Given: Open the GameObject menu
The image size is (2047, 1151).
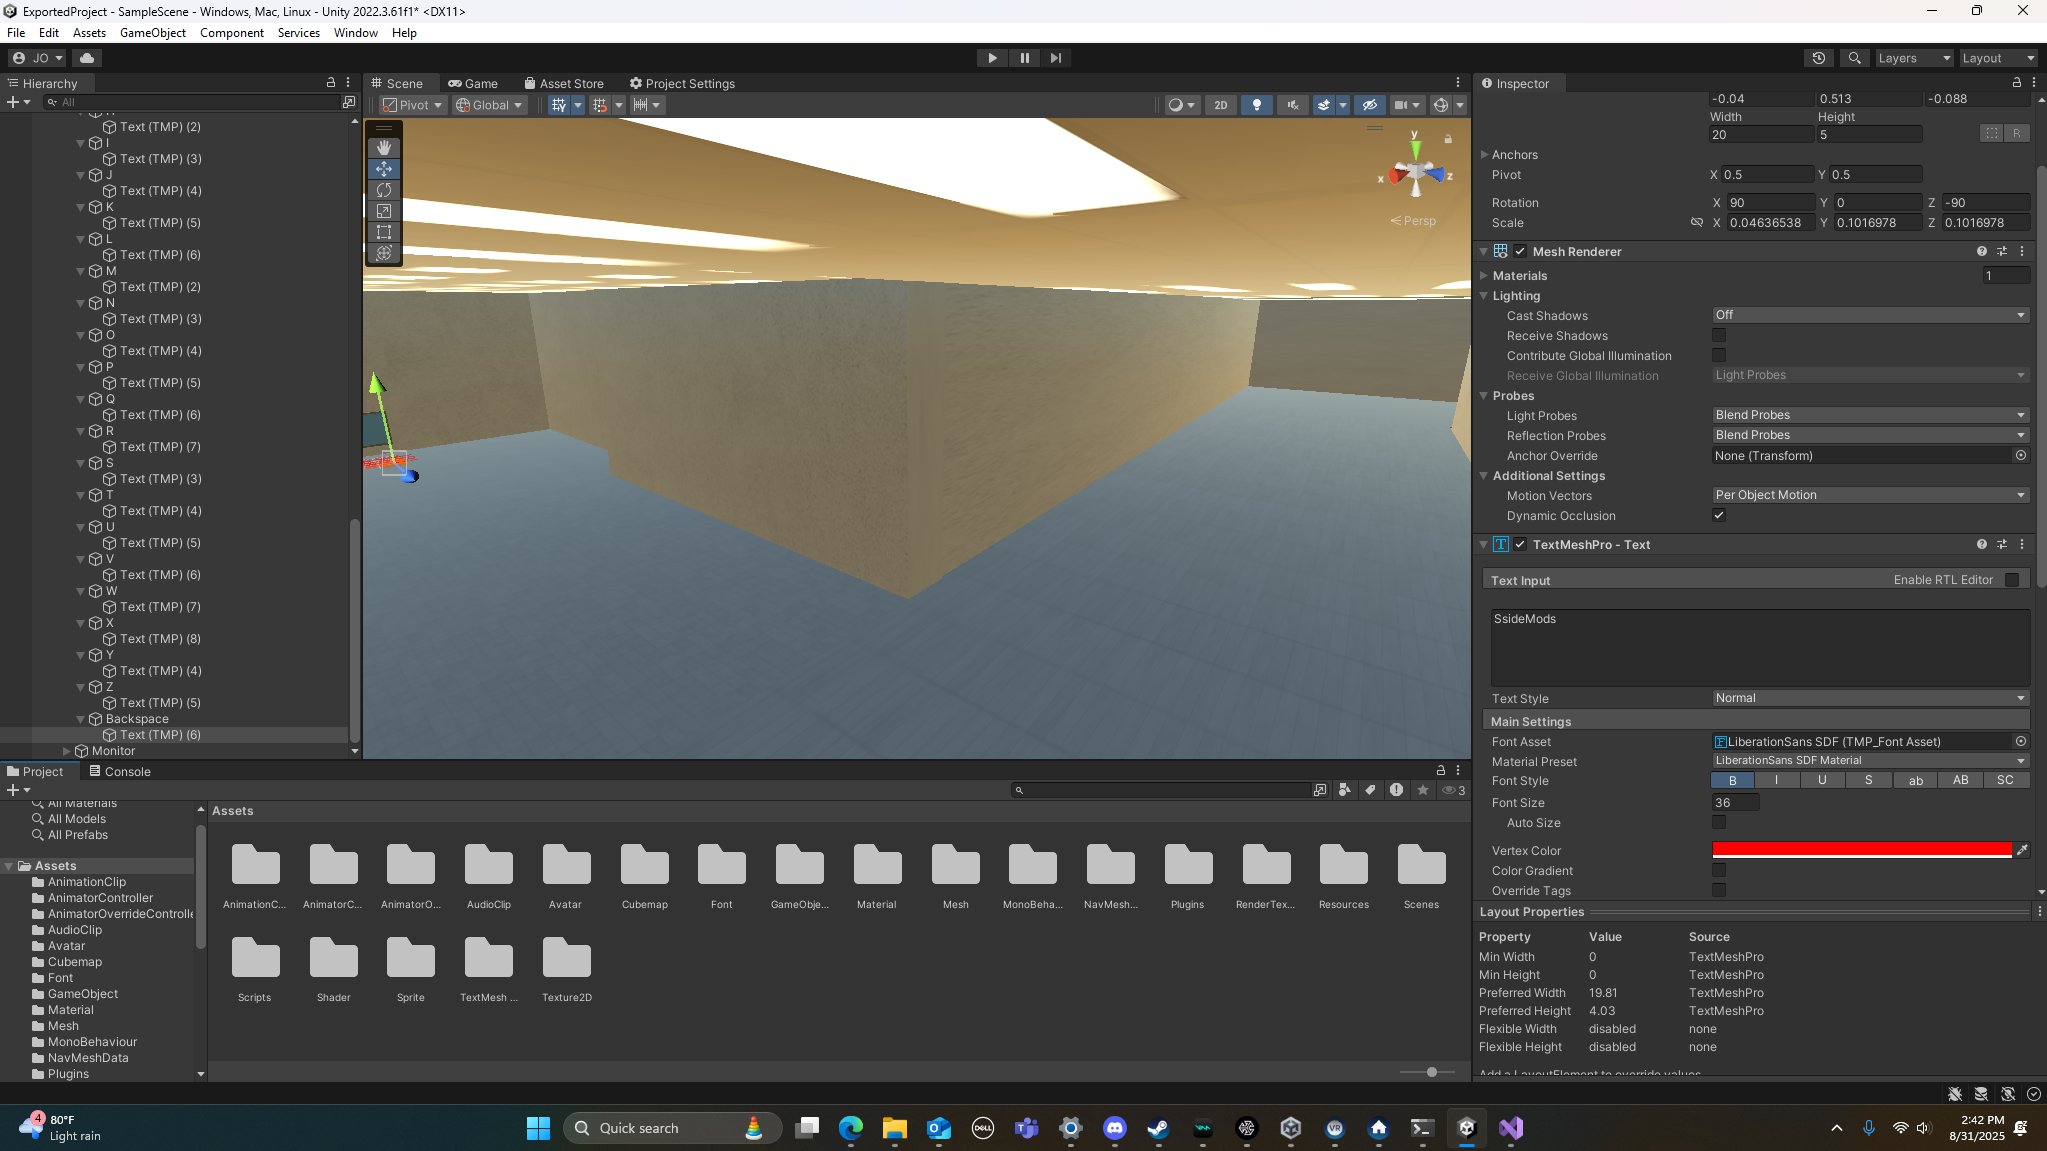Looking at the screenshot, I should pos(152,33).
